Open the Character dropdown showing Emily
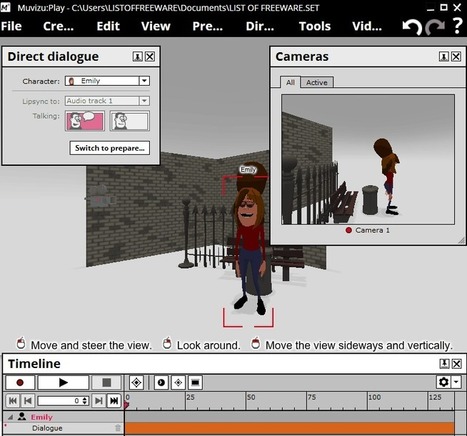 click(107, 81)
